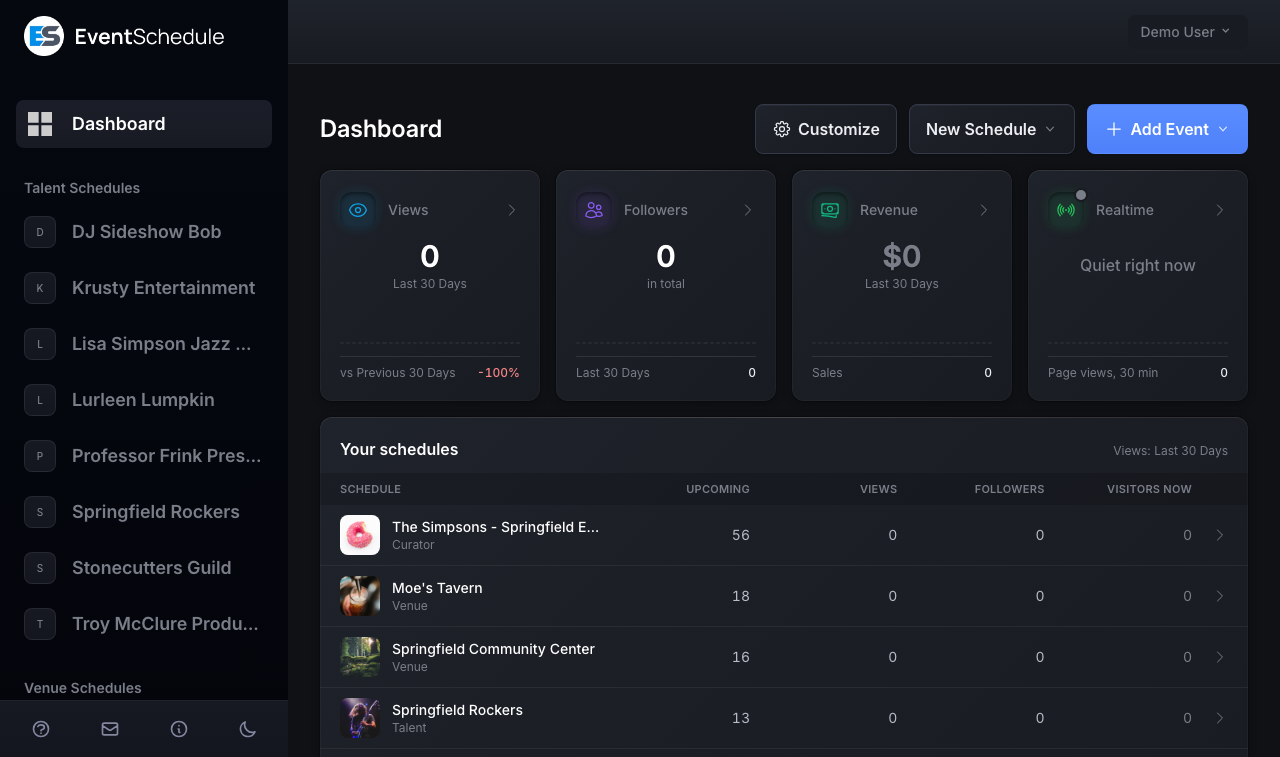Click the 'Your schedules' heading

(x=399, y=449)
